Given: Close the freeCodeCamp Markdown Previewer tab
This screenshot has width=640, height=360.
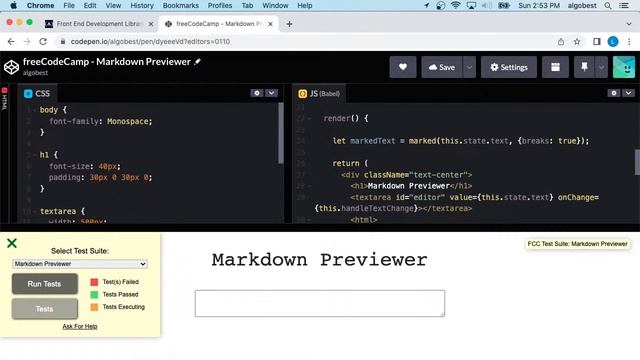Looking at the screenshot, I should click(x=270, y=24).
